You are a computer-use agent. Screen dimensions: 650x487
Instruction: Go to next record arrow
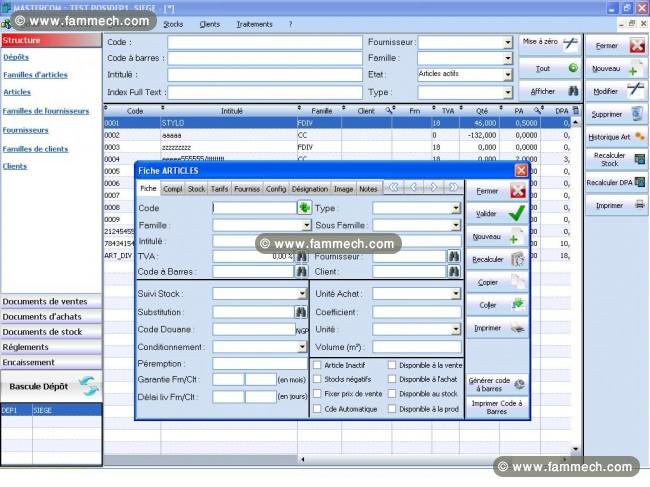click(433, 188)
